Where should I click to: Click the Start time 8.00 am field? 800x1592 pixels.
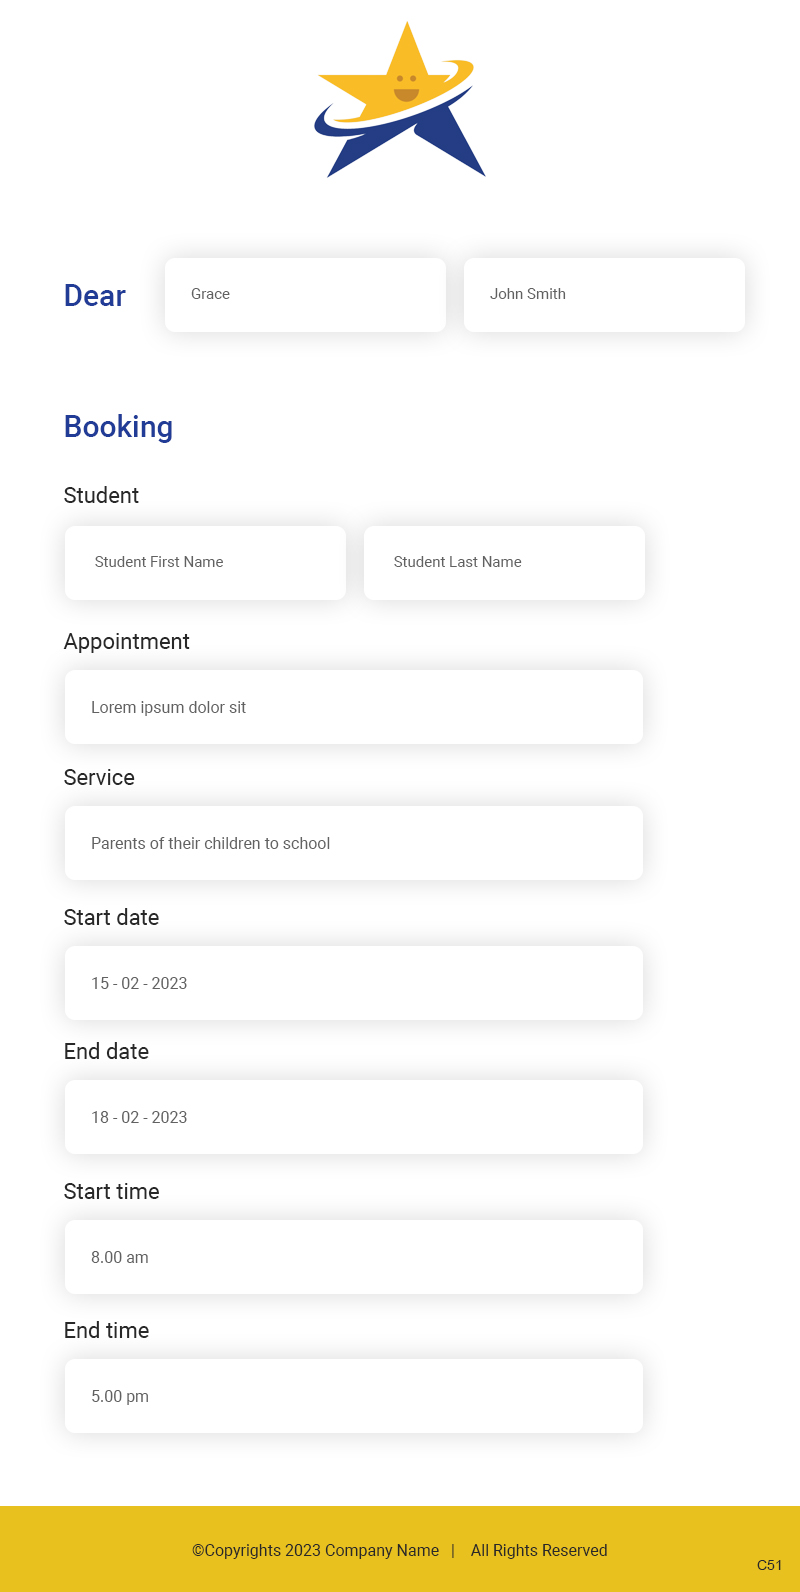pyautogui.click(x=353, y=1257)
